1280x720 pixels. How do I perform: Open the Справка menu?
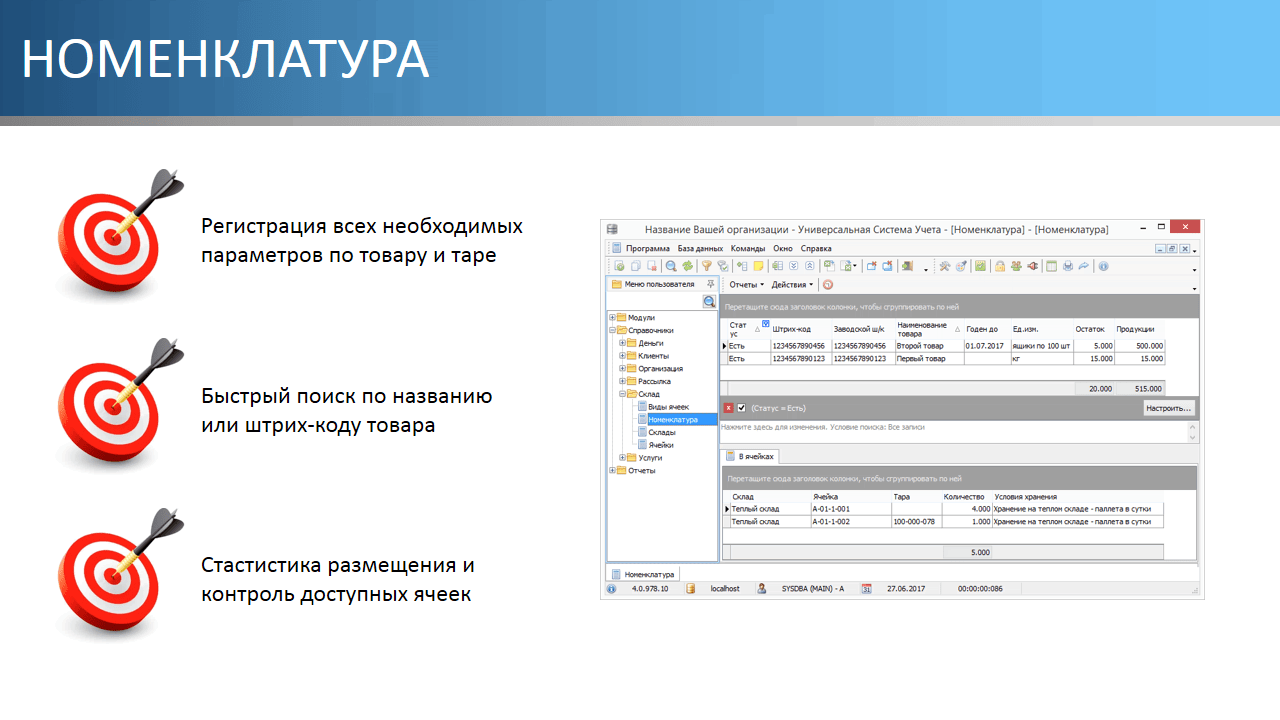pos(816,248)
